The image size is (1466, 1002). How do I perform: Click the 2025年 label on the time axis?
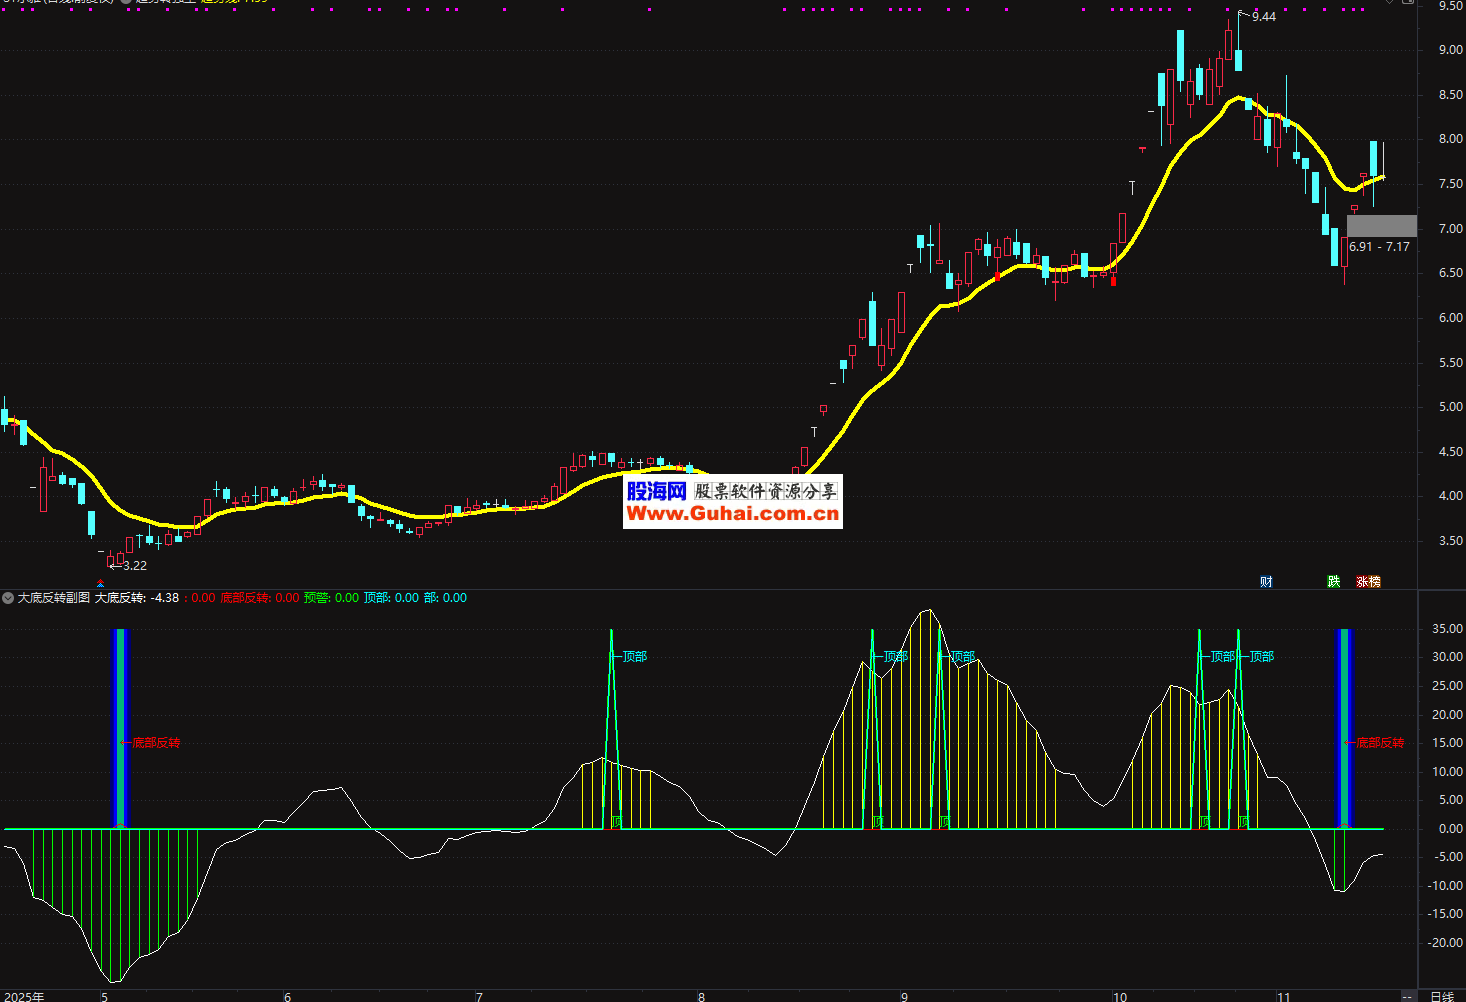click(x=24, y=996)
